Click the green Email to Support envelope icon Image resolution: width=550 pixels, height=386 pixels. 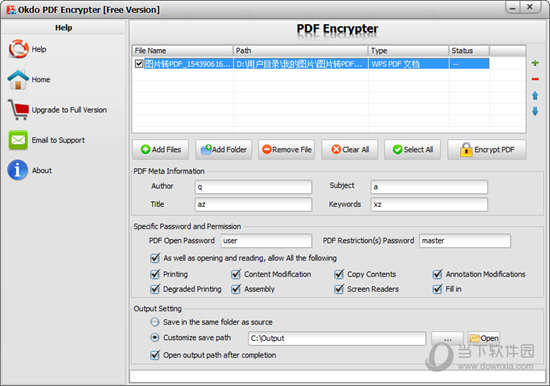pyautogui.click(x=18, y=140)
